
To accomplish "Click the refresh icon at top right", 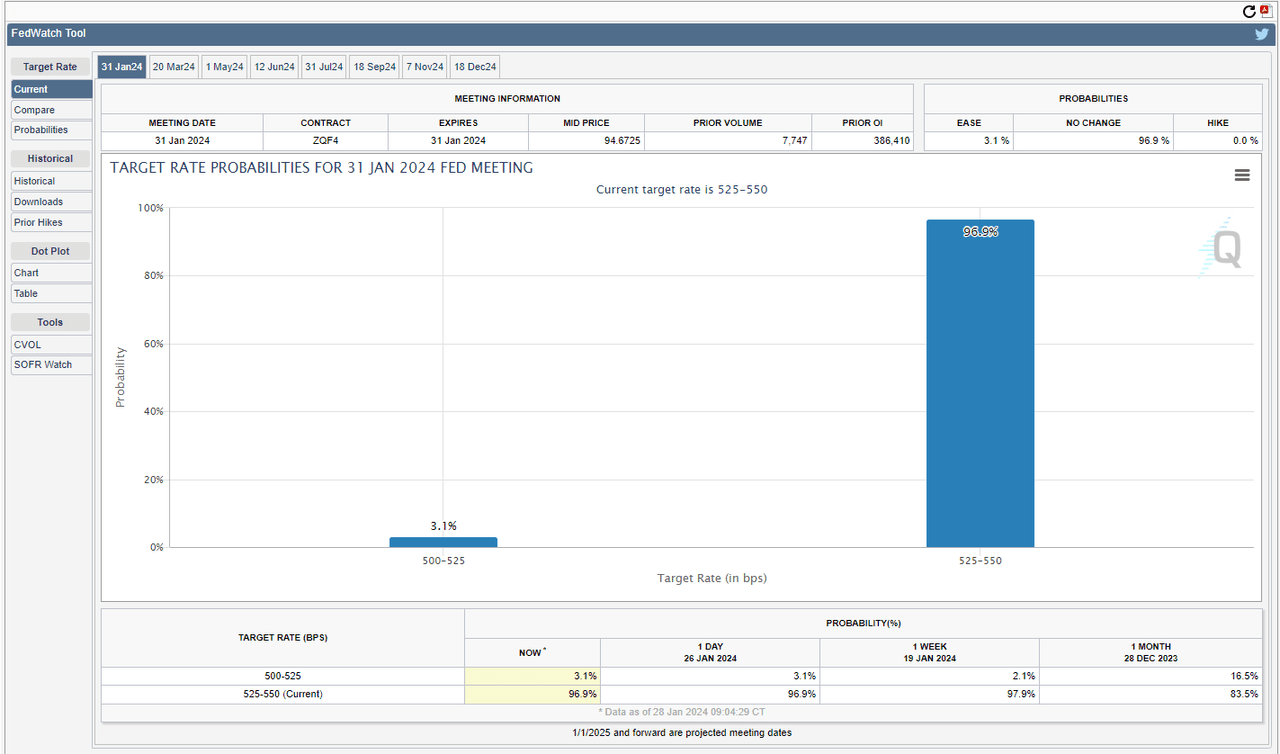I will [x=1249, y=11].
